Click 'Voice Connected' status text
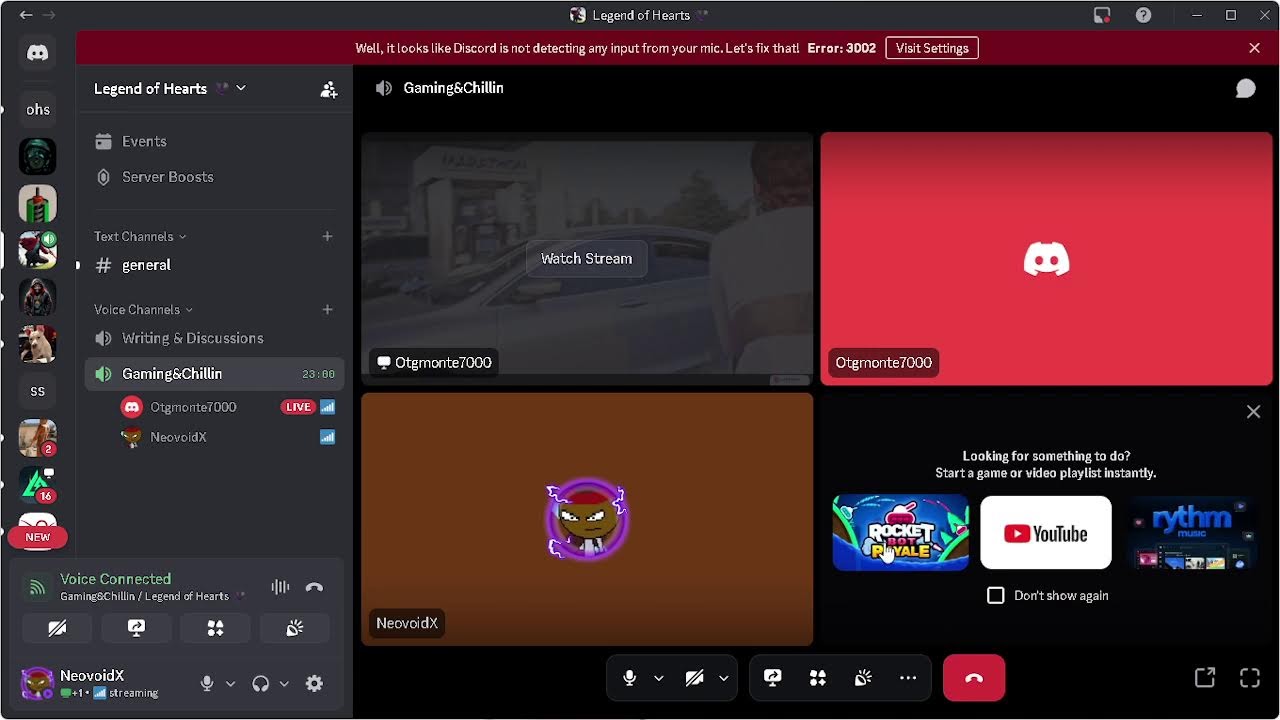Screen dimensions: 1280x720 [x=115, y=579]
